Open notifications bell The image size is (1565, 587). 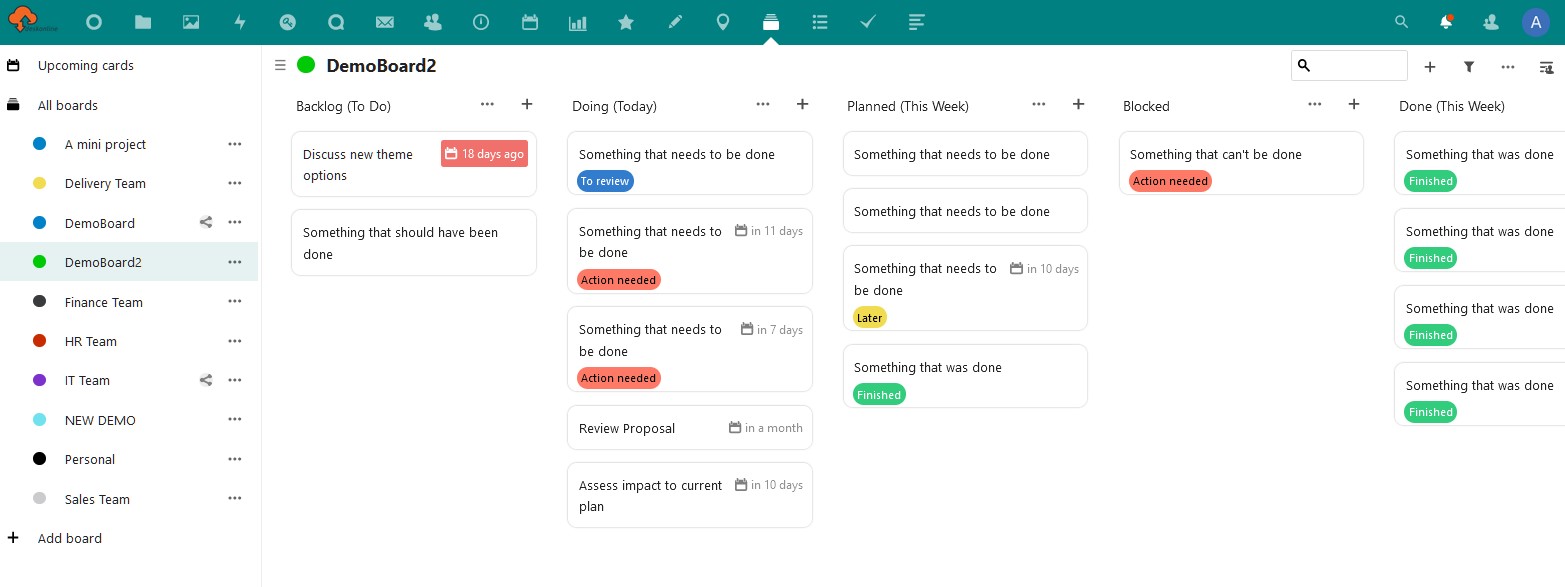[1446, 22]
